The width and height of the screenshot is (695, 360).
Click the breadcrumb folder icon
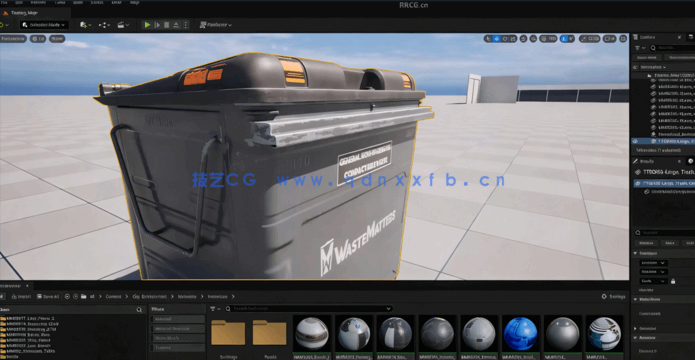pyautogui.click(x=84, y=296)
